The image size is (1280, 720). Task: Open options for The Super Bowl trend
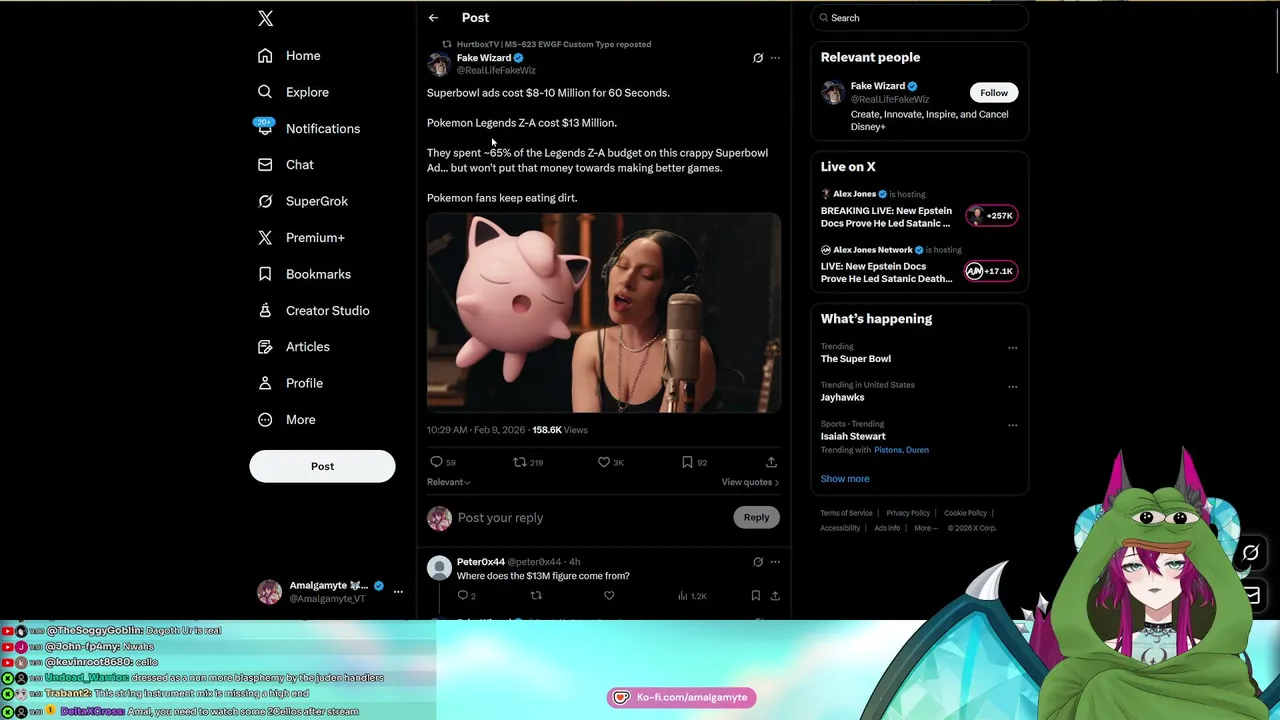(1013, 348)
